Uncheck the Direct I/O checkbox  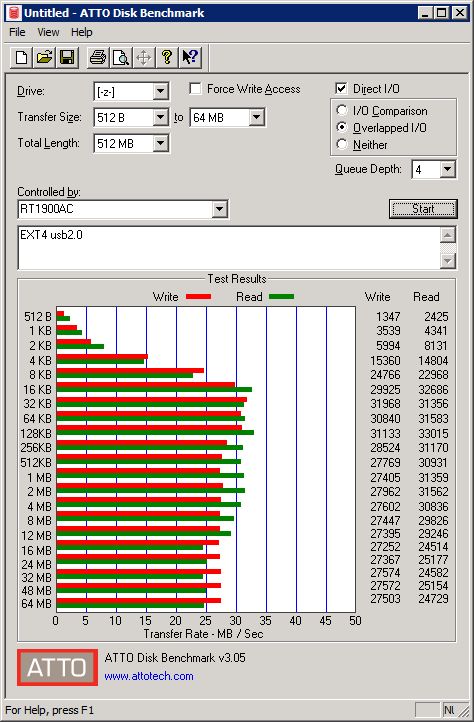click(341, 88)
